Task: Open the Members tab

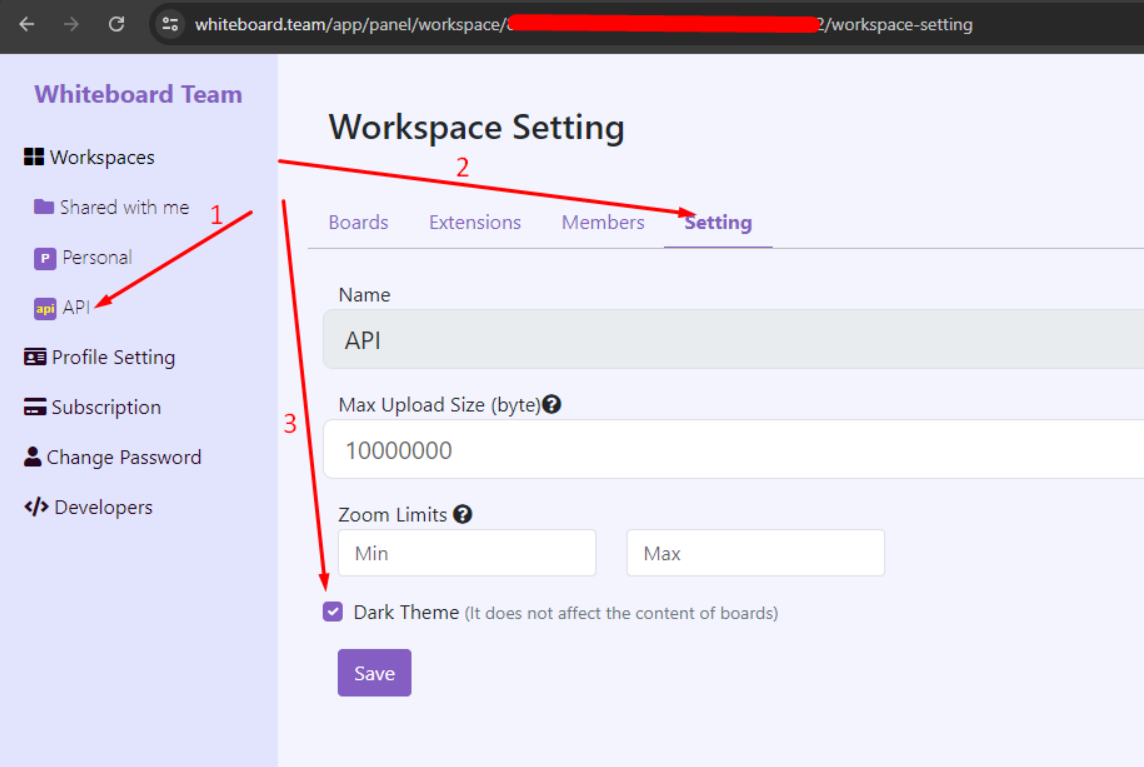Action: 603,222
